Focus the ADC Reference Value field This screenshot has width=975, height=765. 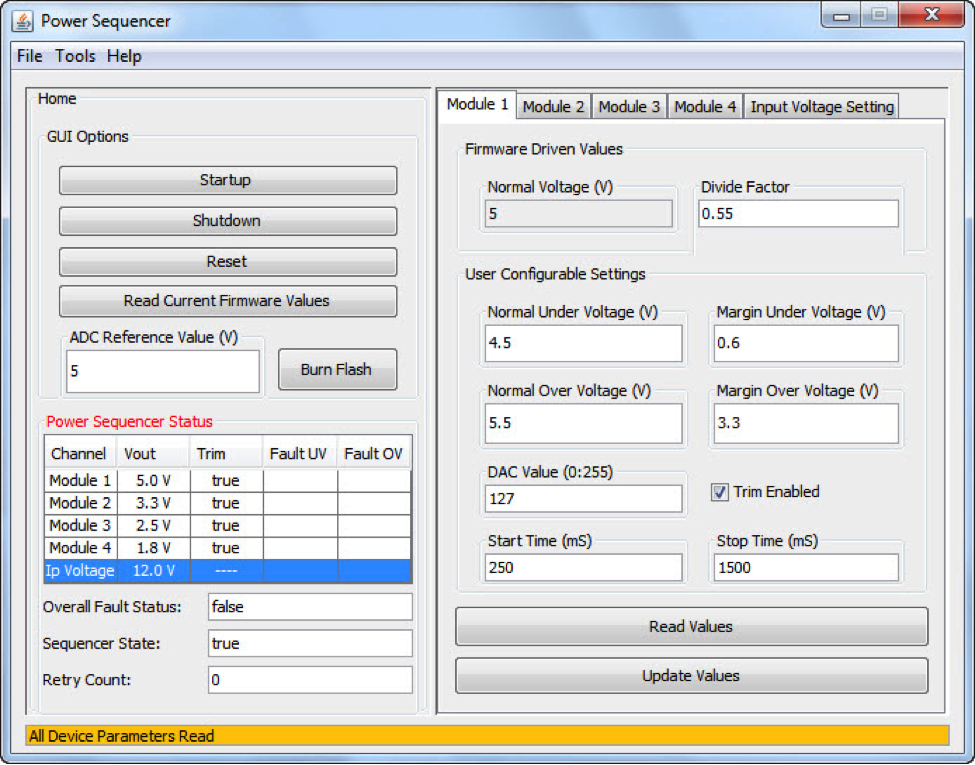click(162, 371)
